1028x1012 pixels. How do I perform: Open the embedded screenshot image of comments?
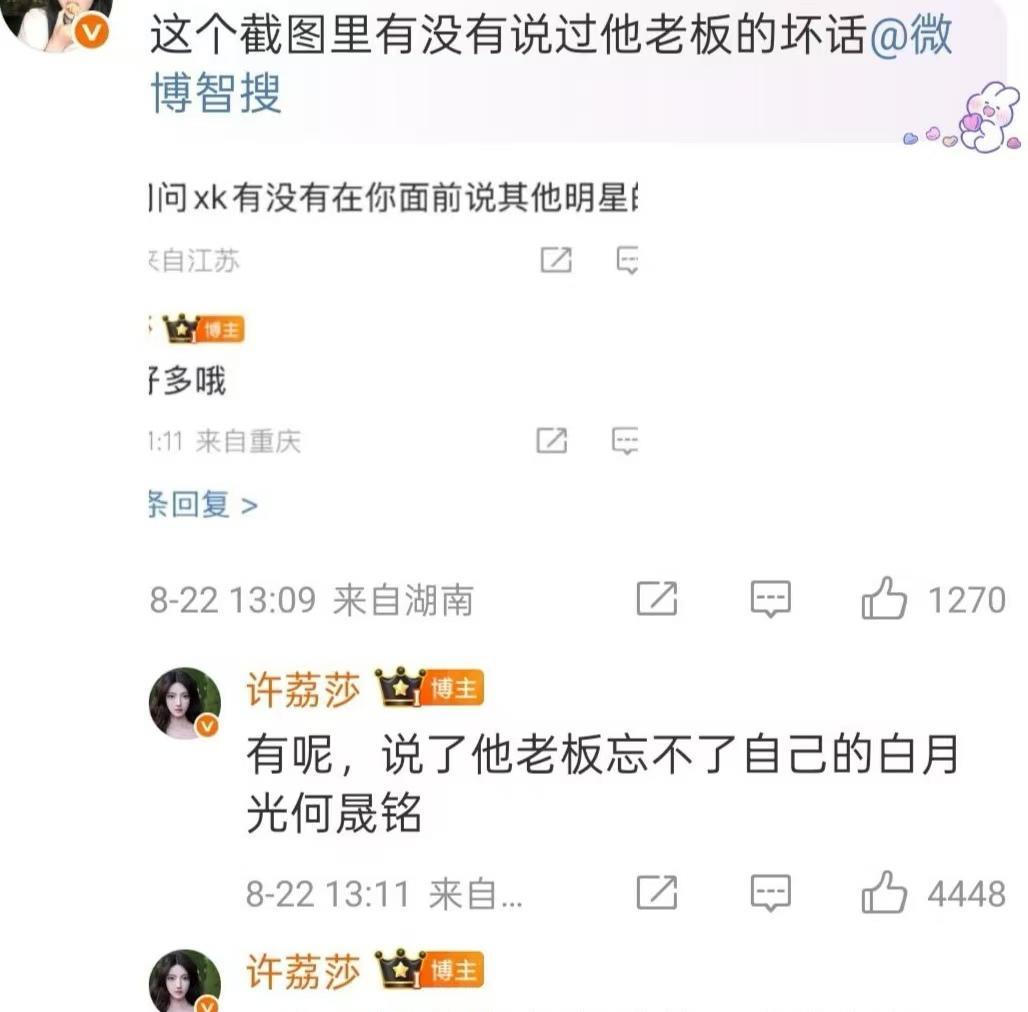pos(393,347)
